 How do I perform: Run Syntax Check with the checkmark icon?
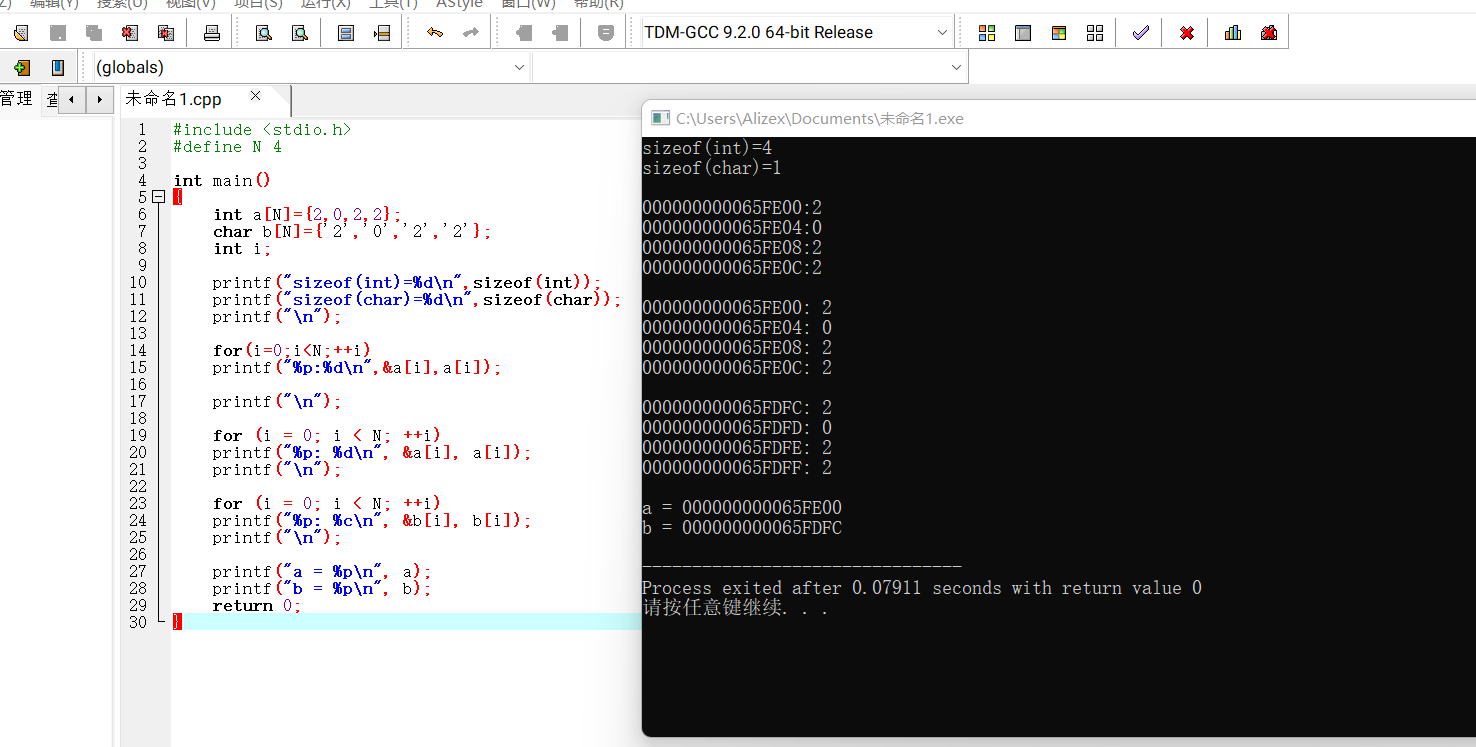point(1141,33)
